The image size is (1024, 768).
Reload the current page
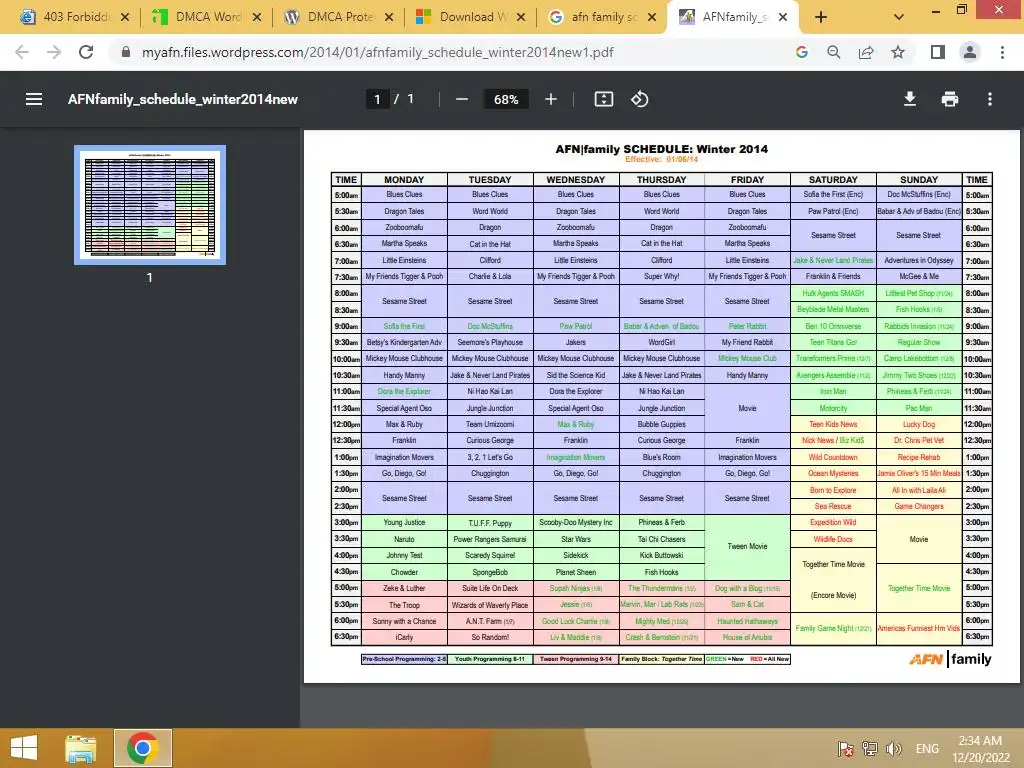click(x=86, y=52)
